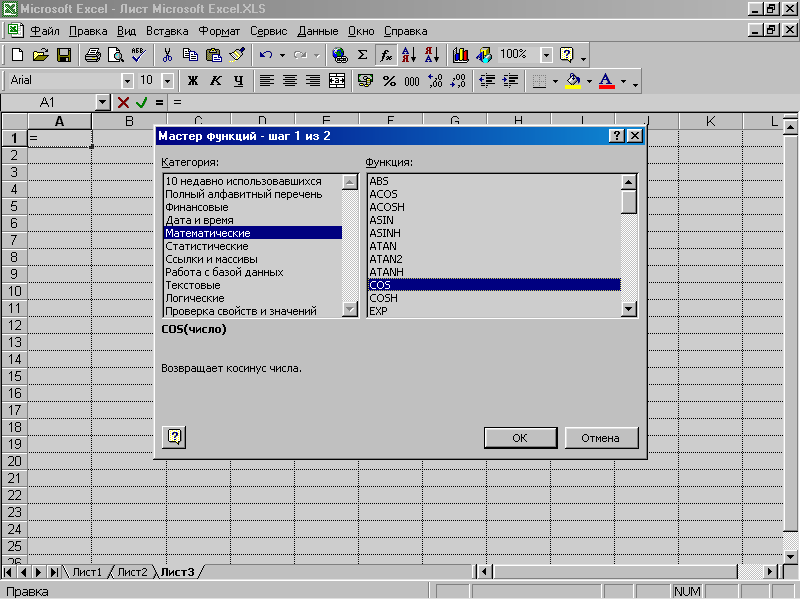The image size is (800, 600).
Task: Click the New workbook icon
Action: 17,55
